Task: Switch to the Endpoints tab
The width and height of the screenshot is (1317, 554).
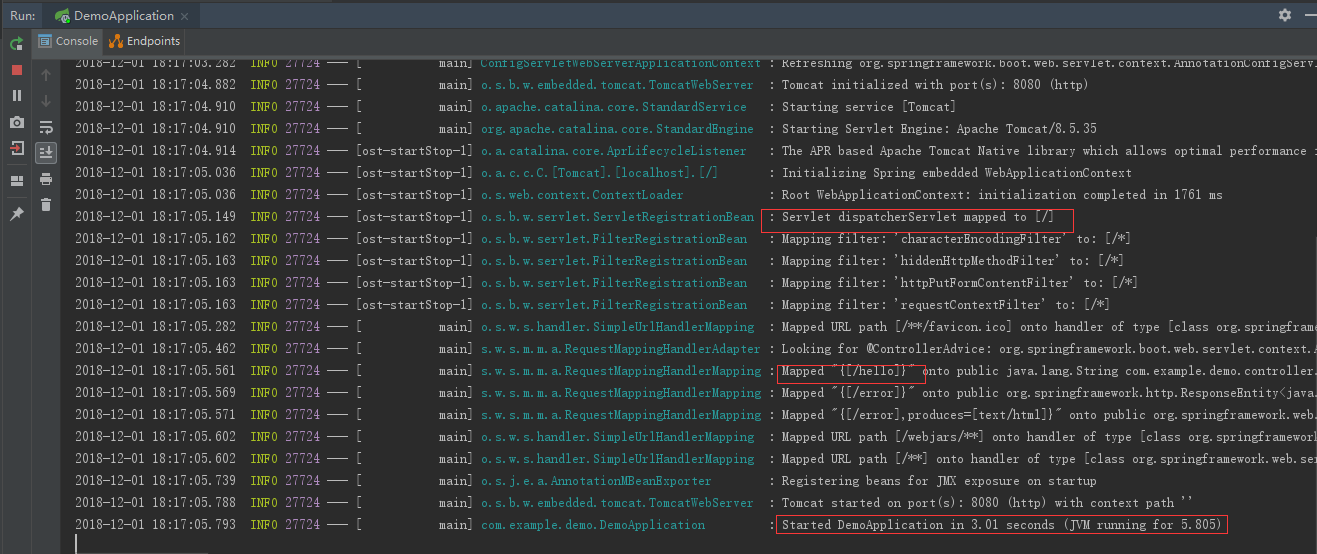Action: 145,41
